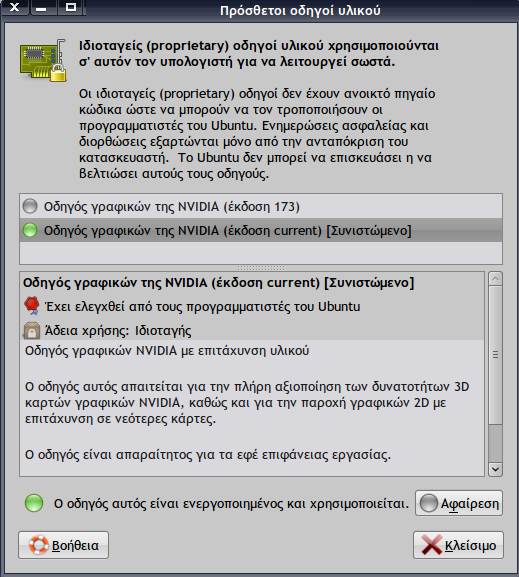Click the pane divider handle between list and details

[x=261, y=268]
